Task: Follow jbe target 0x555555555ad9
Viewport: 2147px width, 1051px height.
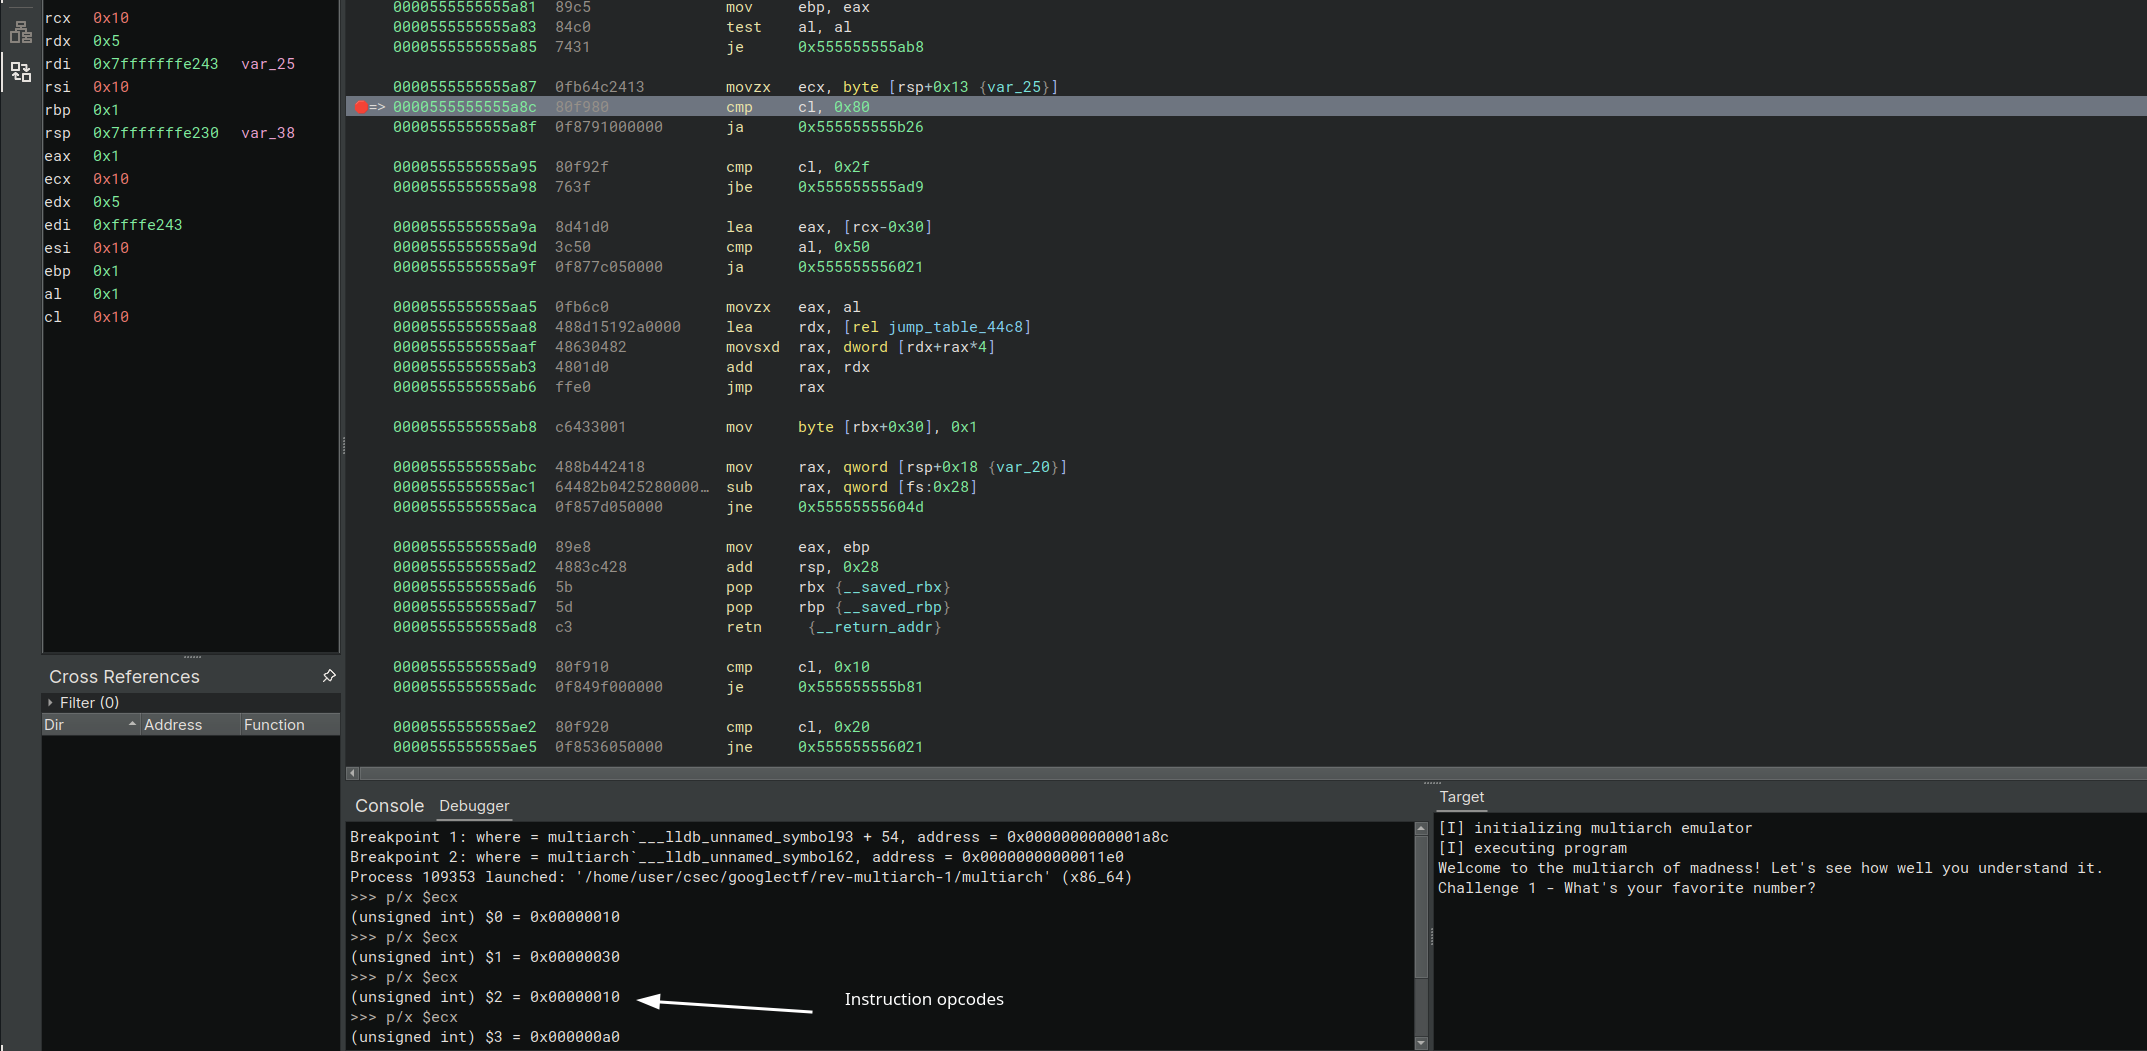Action: pos(860,187)
